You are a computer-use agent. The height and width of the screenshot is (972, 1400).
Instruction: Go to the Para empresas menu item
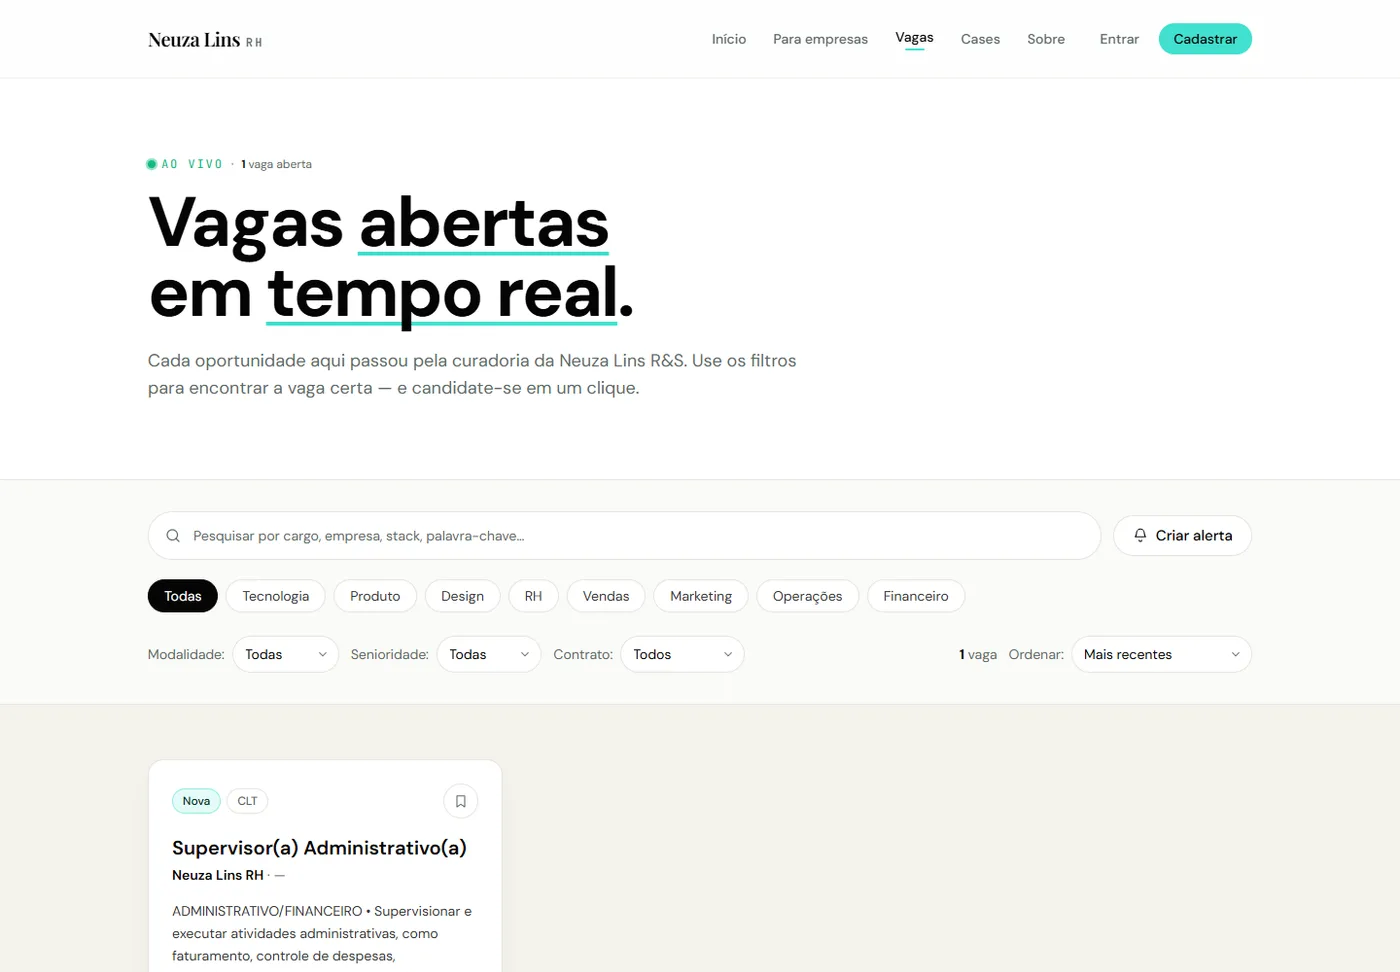tap(820, 39)
